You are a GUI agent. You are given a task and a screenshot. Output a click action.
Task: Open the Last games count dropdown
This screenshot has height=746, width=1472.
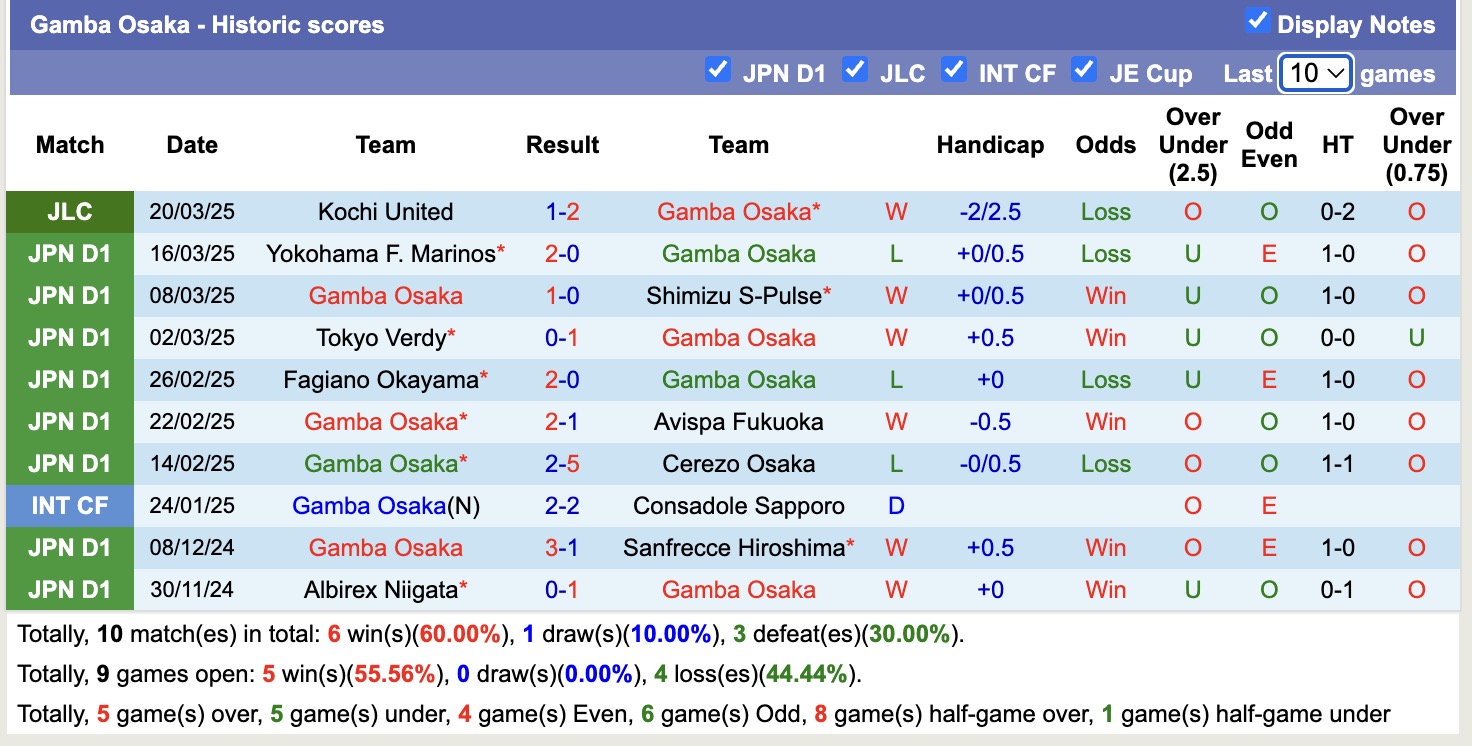click(x=1315, y=73)
